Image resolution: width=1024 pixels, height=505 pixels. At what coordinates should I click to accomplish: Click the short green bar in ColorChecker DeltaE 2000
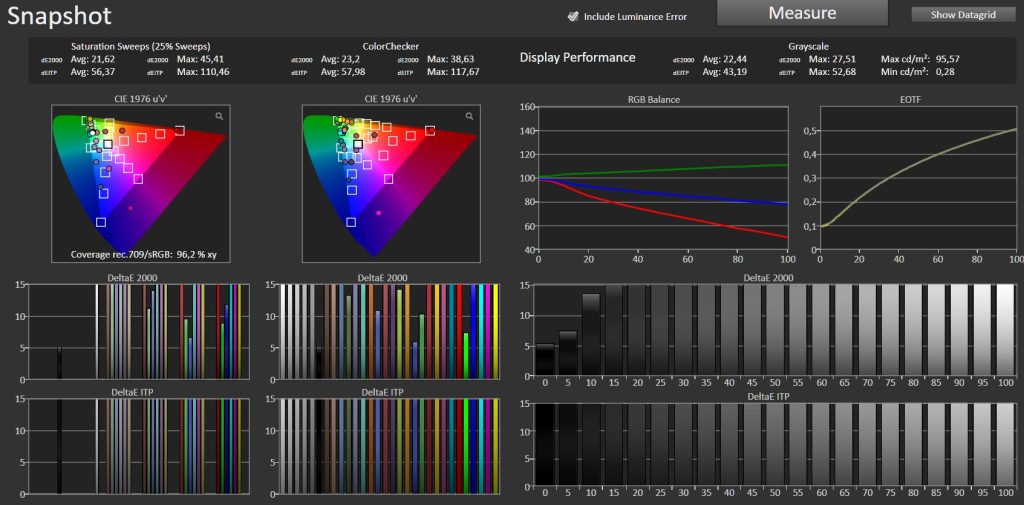pos(467,356)
